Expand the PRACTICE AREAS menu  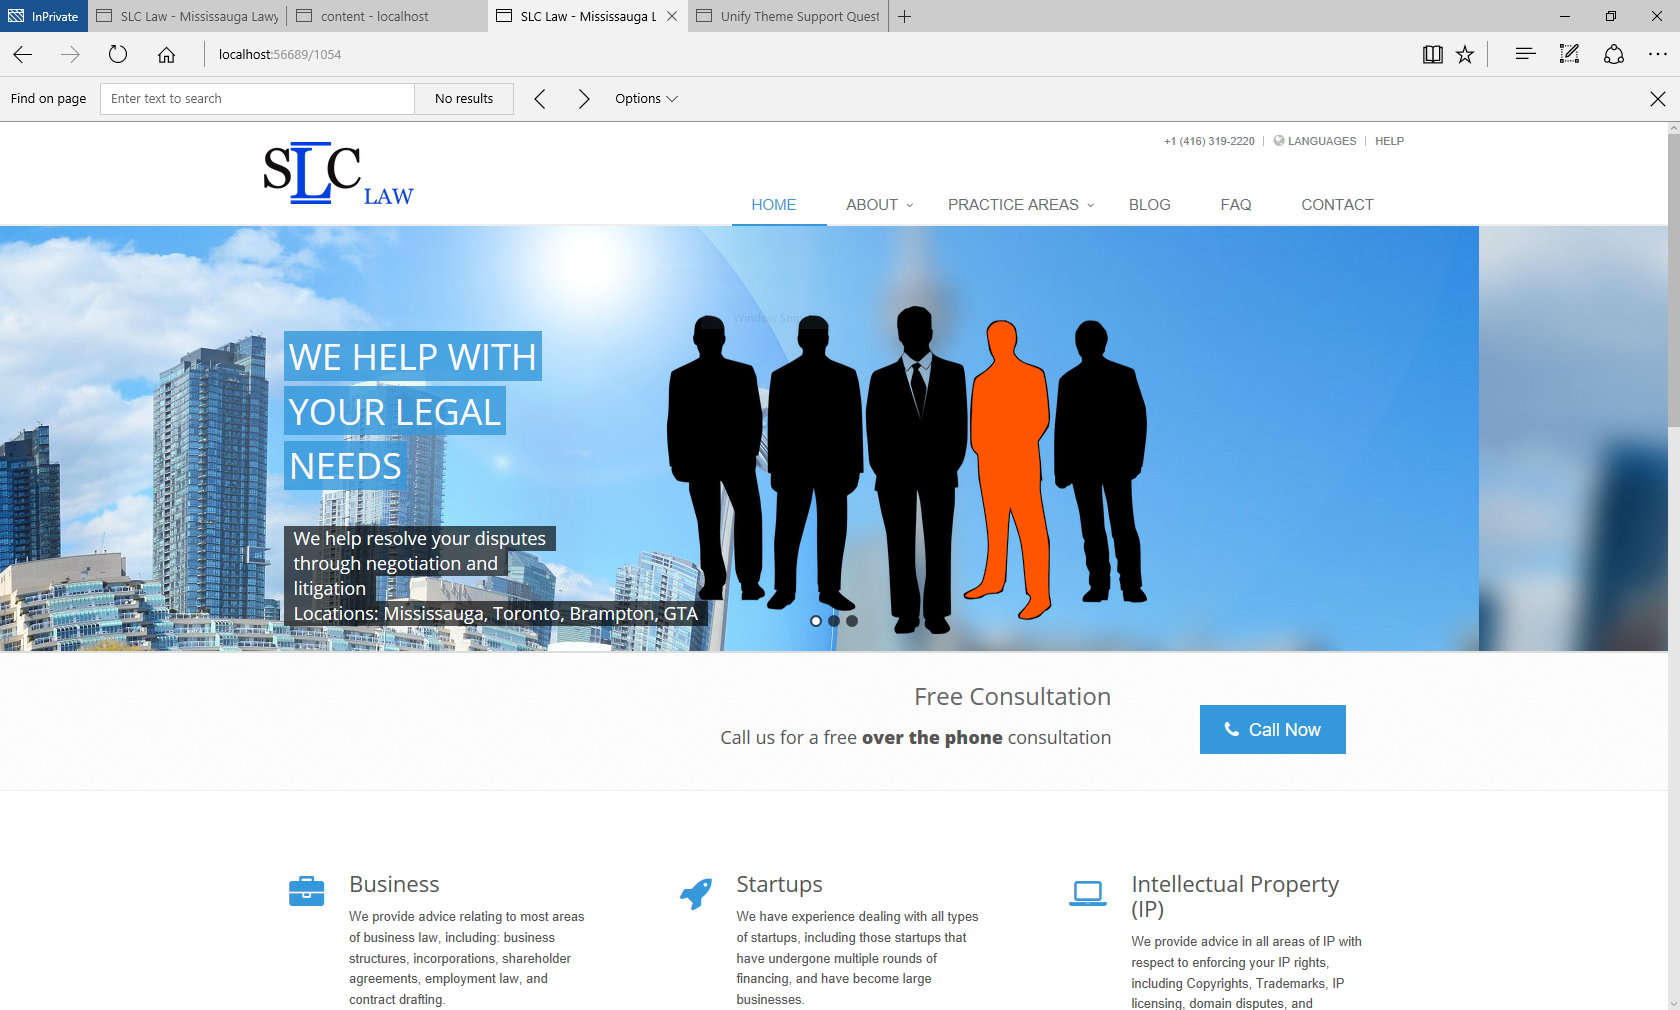[1020, 205]
